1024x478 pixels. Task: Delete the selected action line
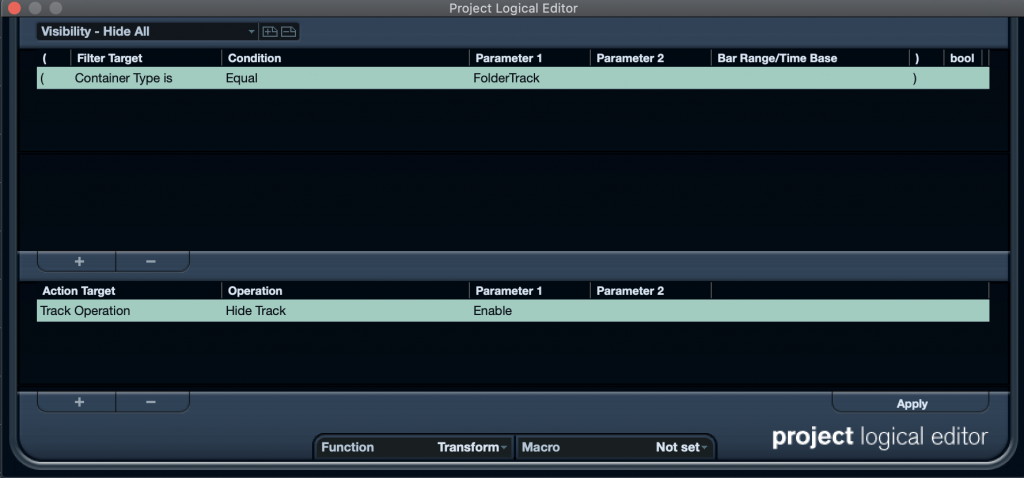click(x=151, y=402)
